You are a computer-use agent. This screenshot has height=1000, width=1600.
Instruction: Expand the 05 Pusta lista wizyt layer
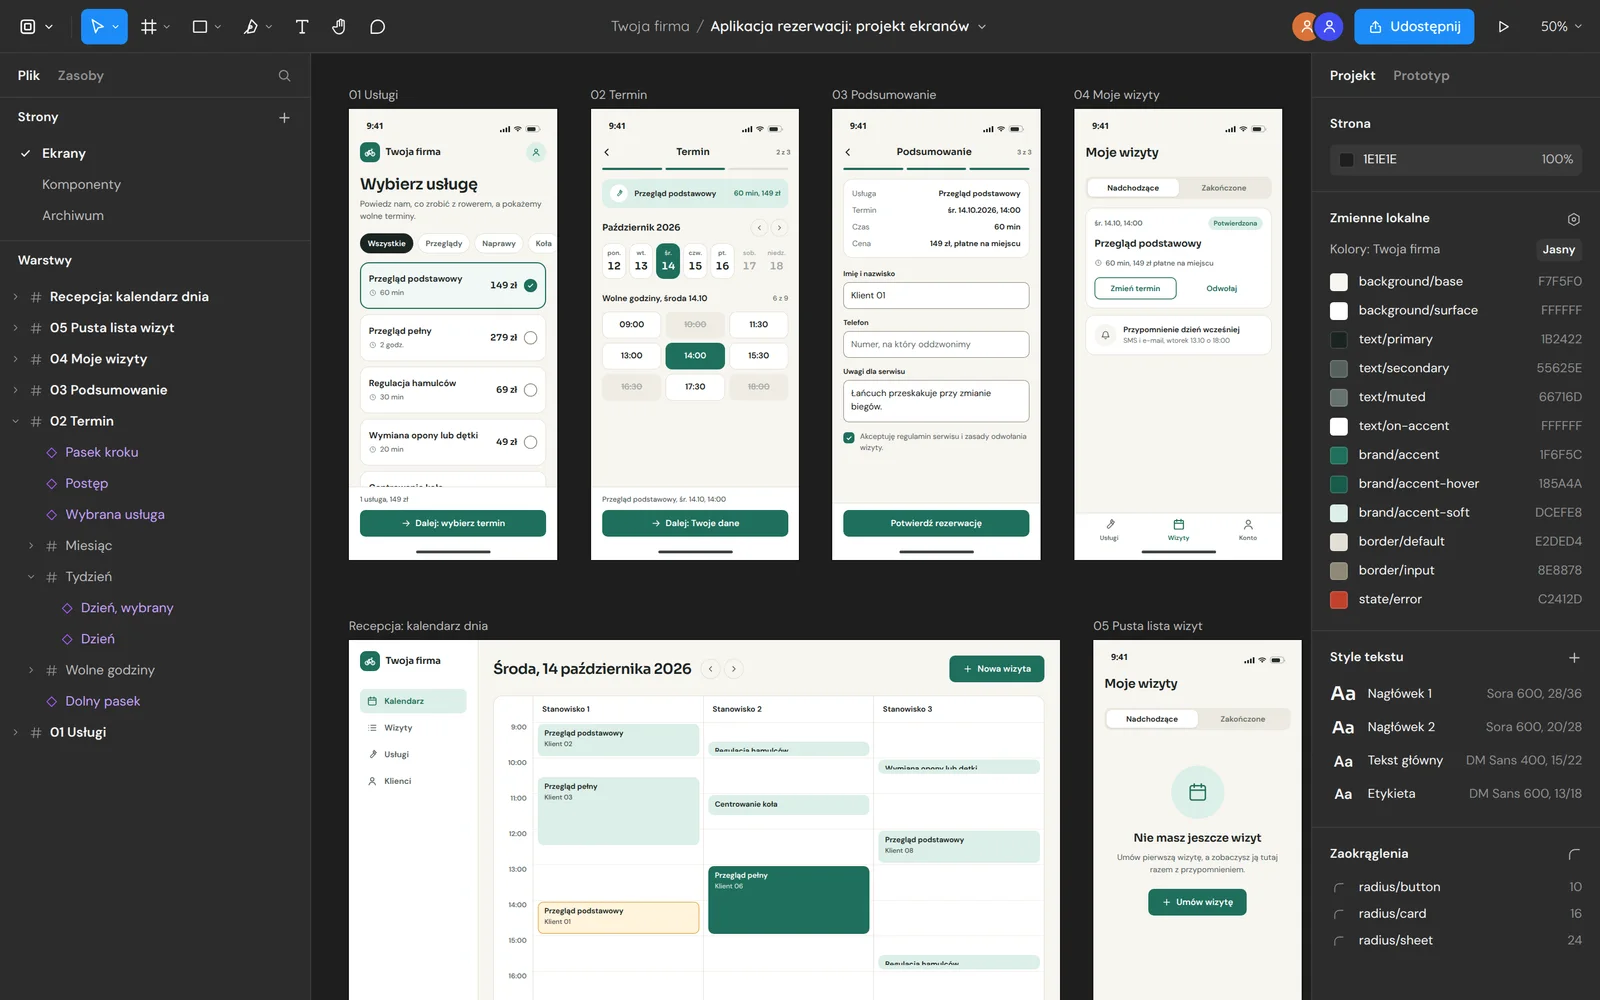[15, 328]
